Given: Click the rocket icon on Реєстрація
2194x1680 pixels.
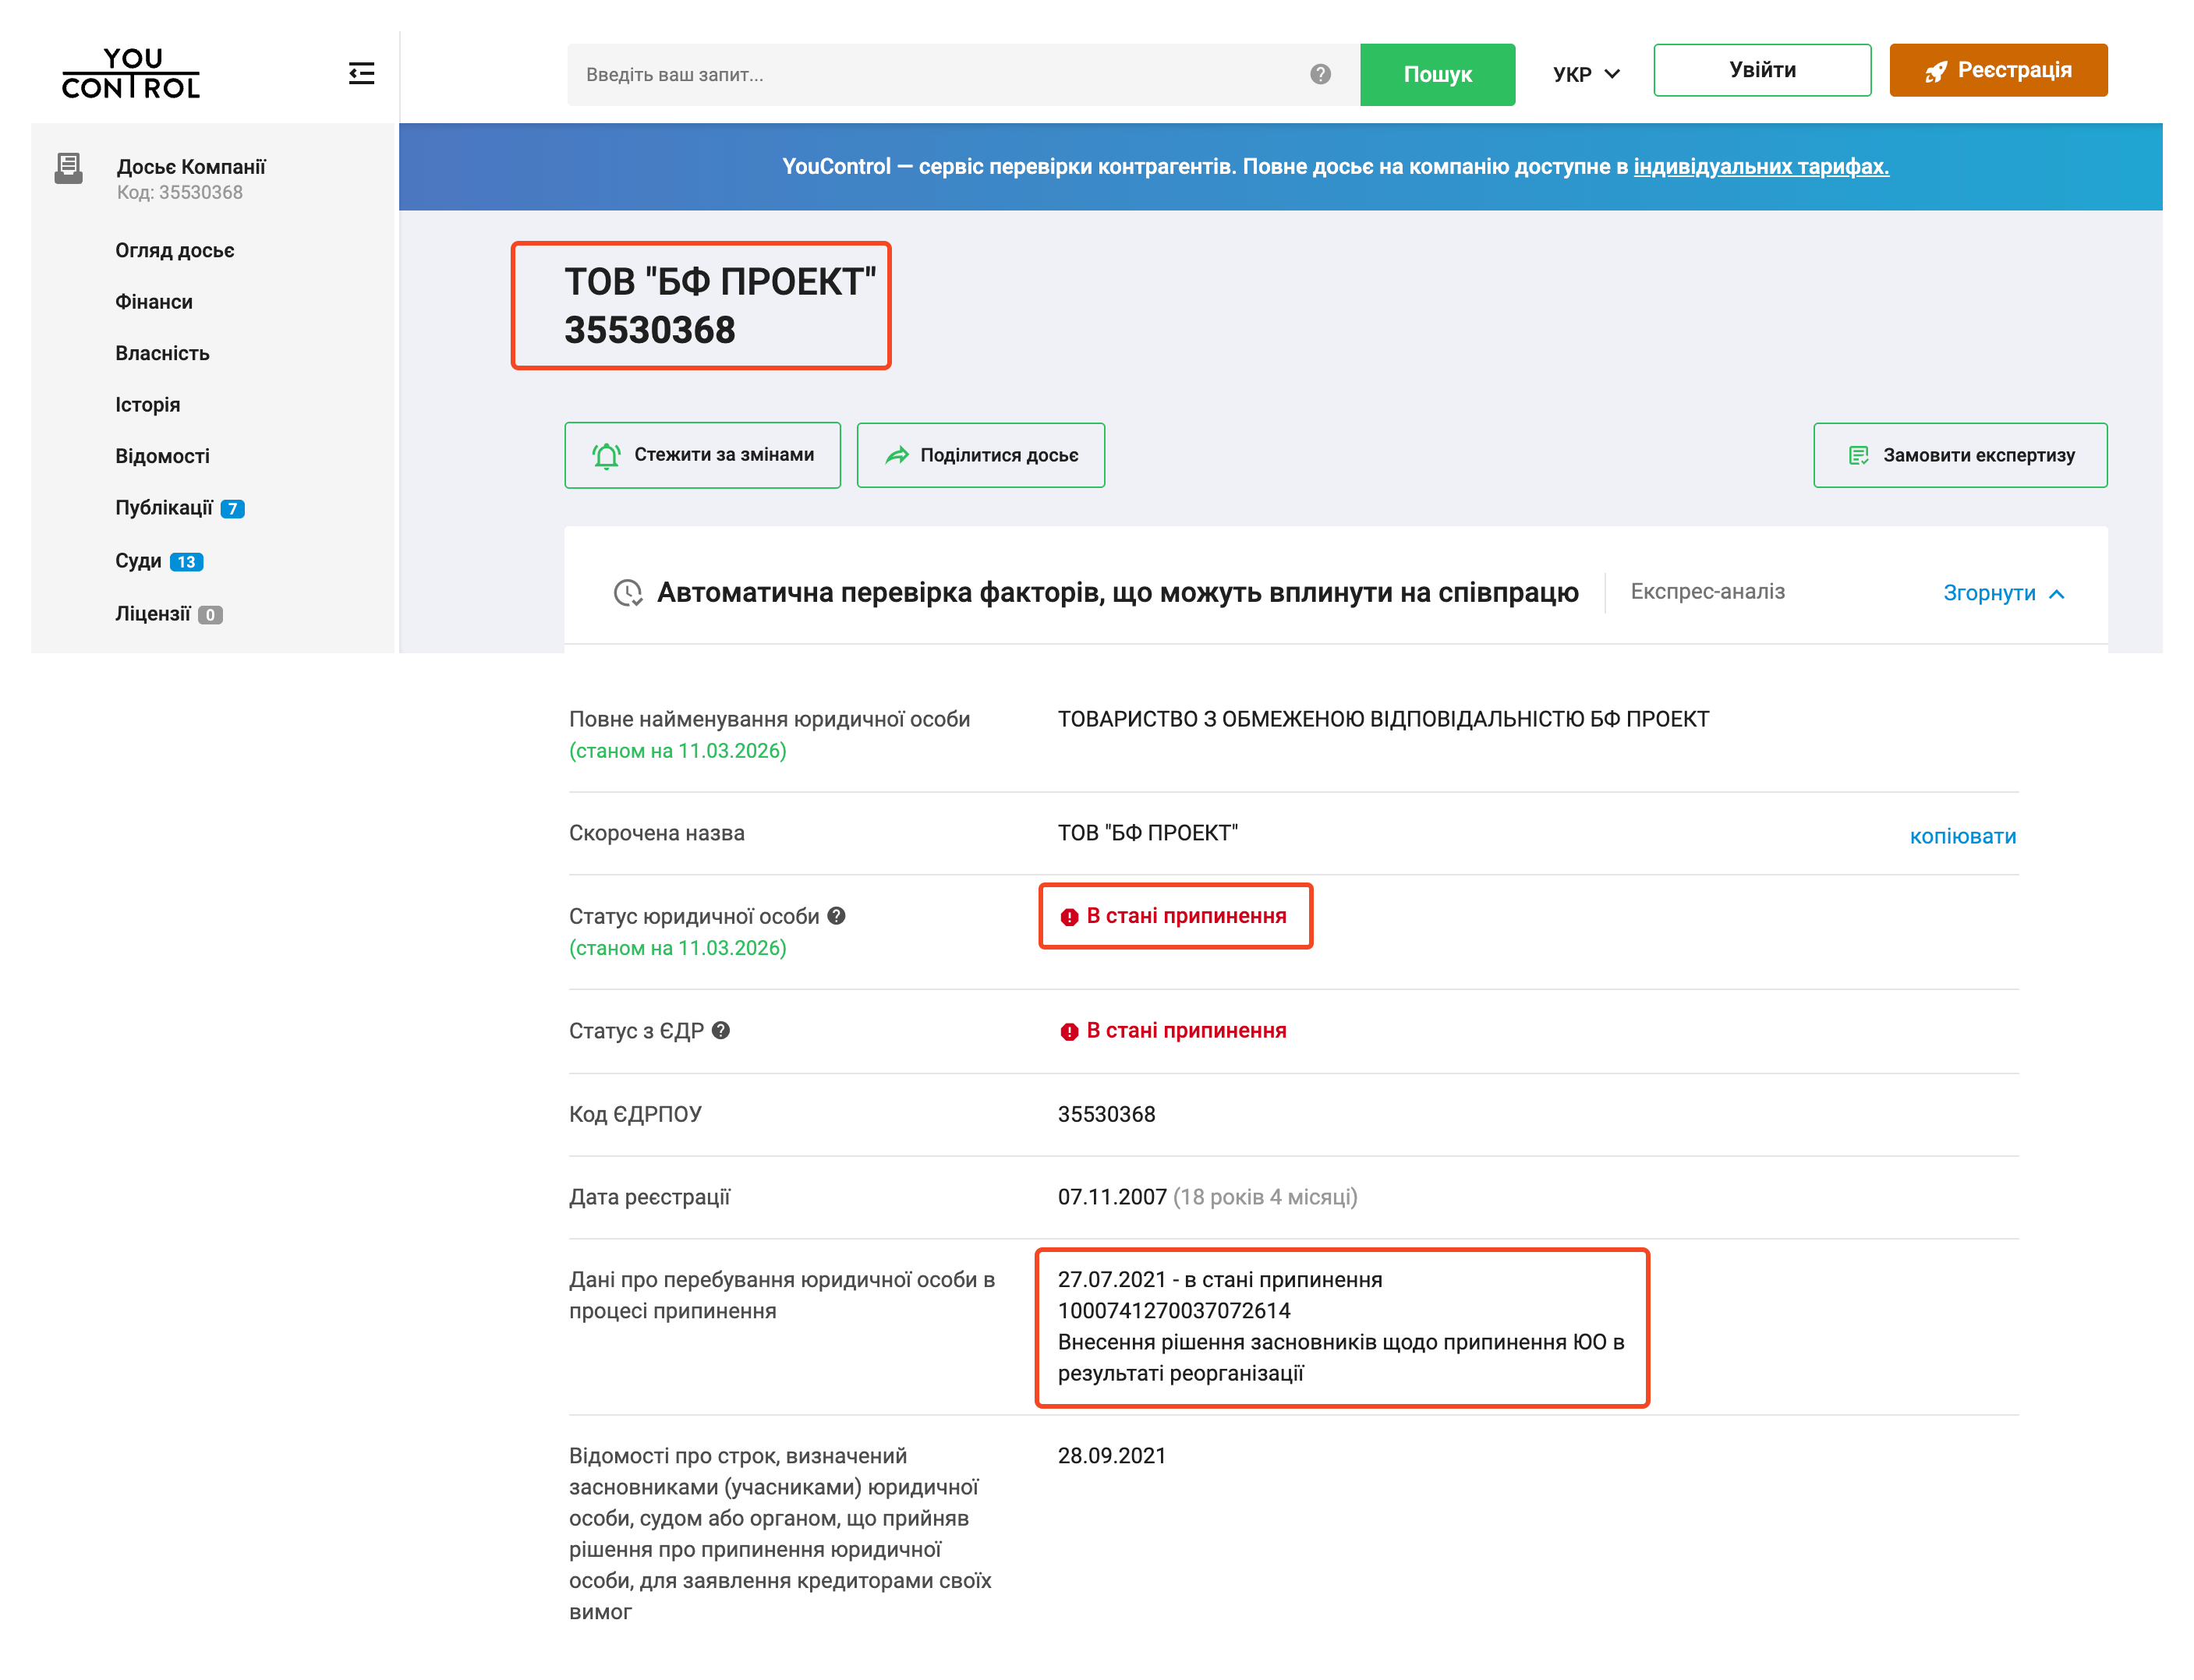Looking at the screenshot, I should [1938, 70].
